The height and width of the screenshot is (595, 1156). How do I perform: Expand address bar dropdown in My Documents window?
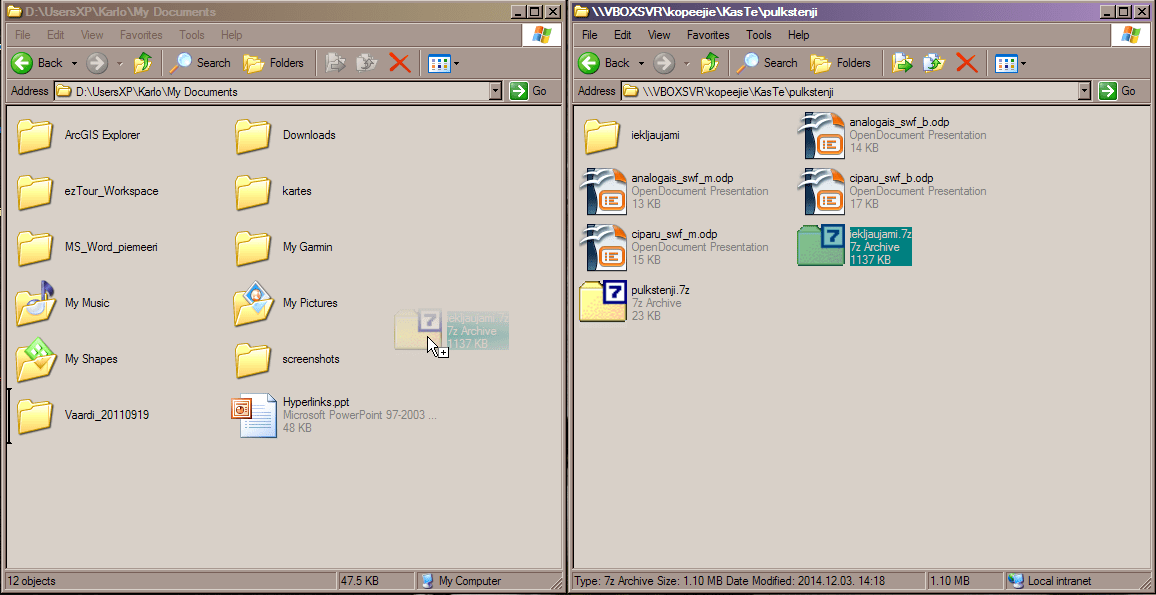(495, 91)
